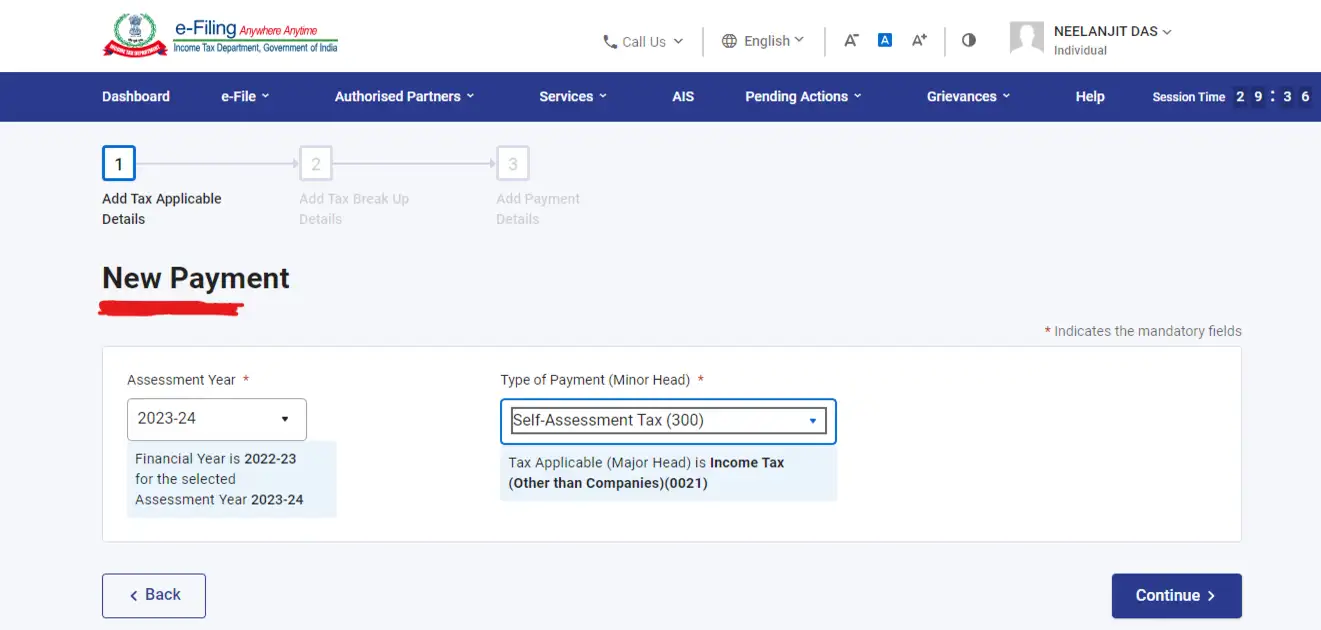
Task: Open the Assessment Year dropdown
Action: pyautogui.click(x=216, y=418)
